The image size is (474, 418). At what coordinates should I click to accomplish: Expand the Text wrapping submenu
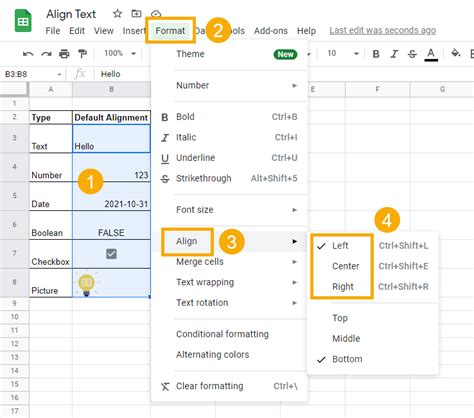tap(229, 282)
